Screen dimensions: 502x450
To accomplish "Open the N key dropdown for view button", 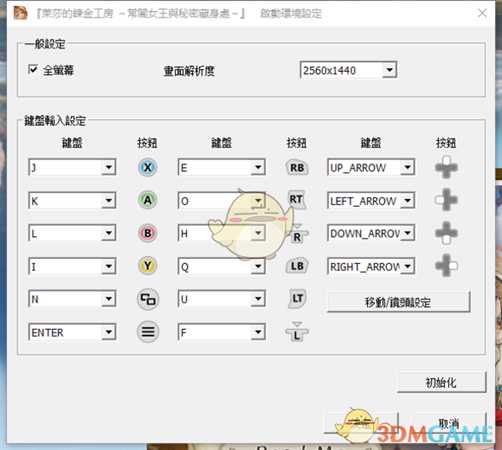I will click(x=72, y=299).
